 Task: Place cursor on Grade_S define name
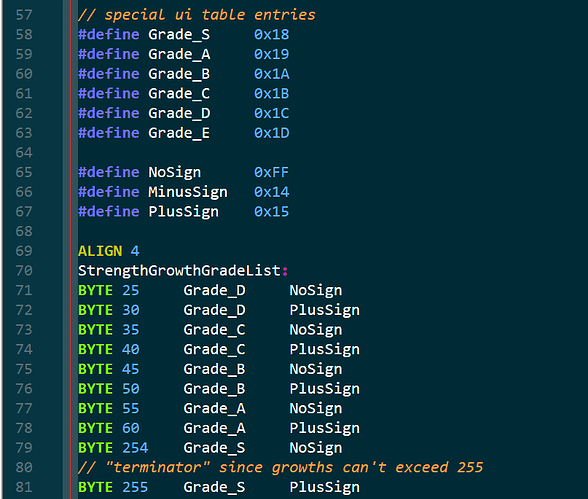[x=179, y=34]
